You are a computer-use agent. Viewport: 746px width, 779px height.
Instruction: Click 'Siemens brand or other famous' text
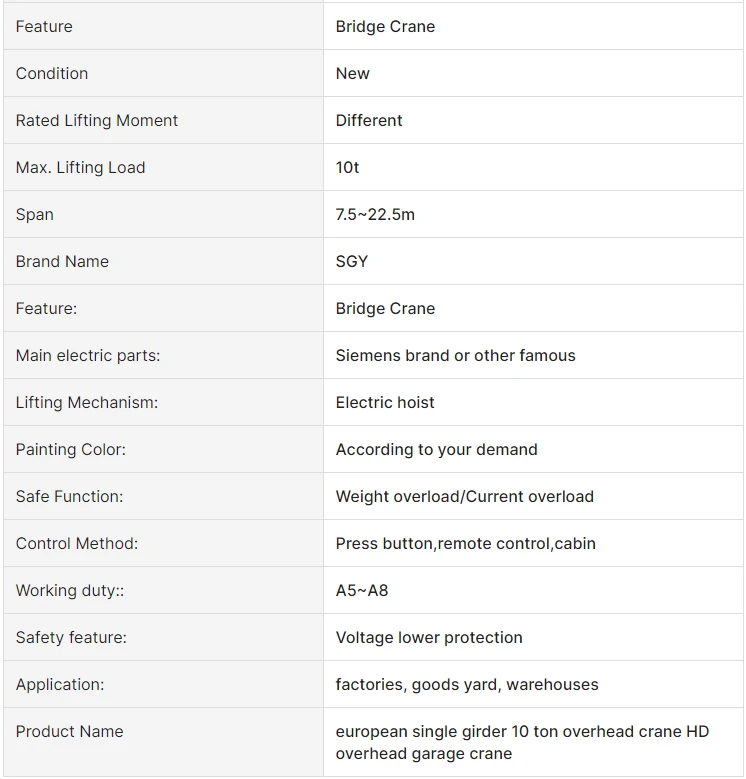[455, 356]
